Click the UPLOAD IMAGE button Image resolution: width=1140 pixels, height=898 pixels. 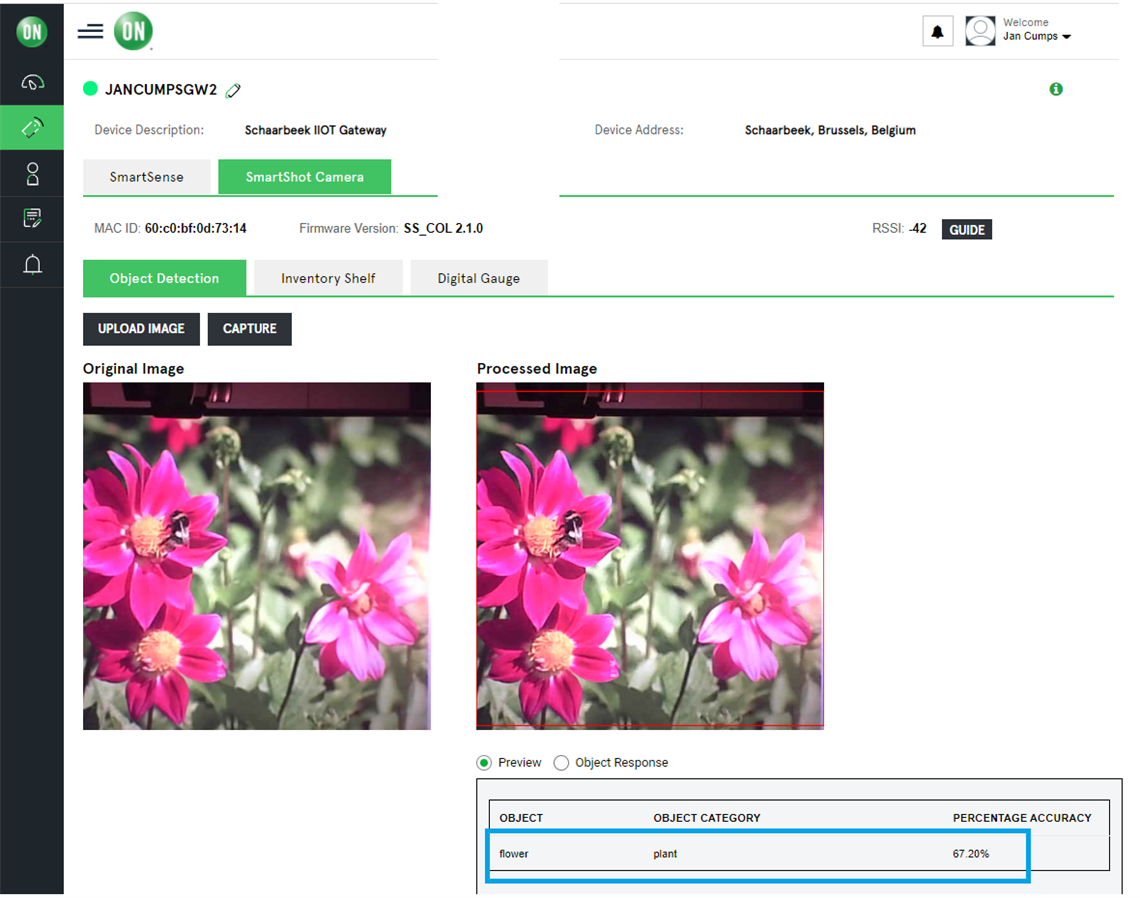point(141,329)
